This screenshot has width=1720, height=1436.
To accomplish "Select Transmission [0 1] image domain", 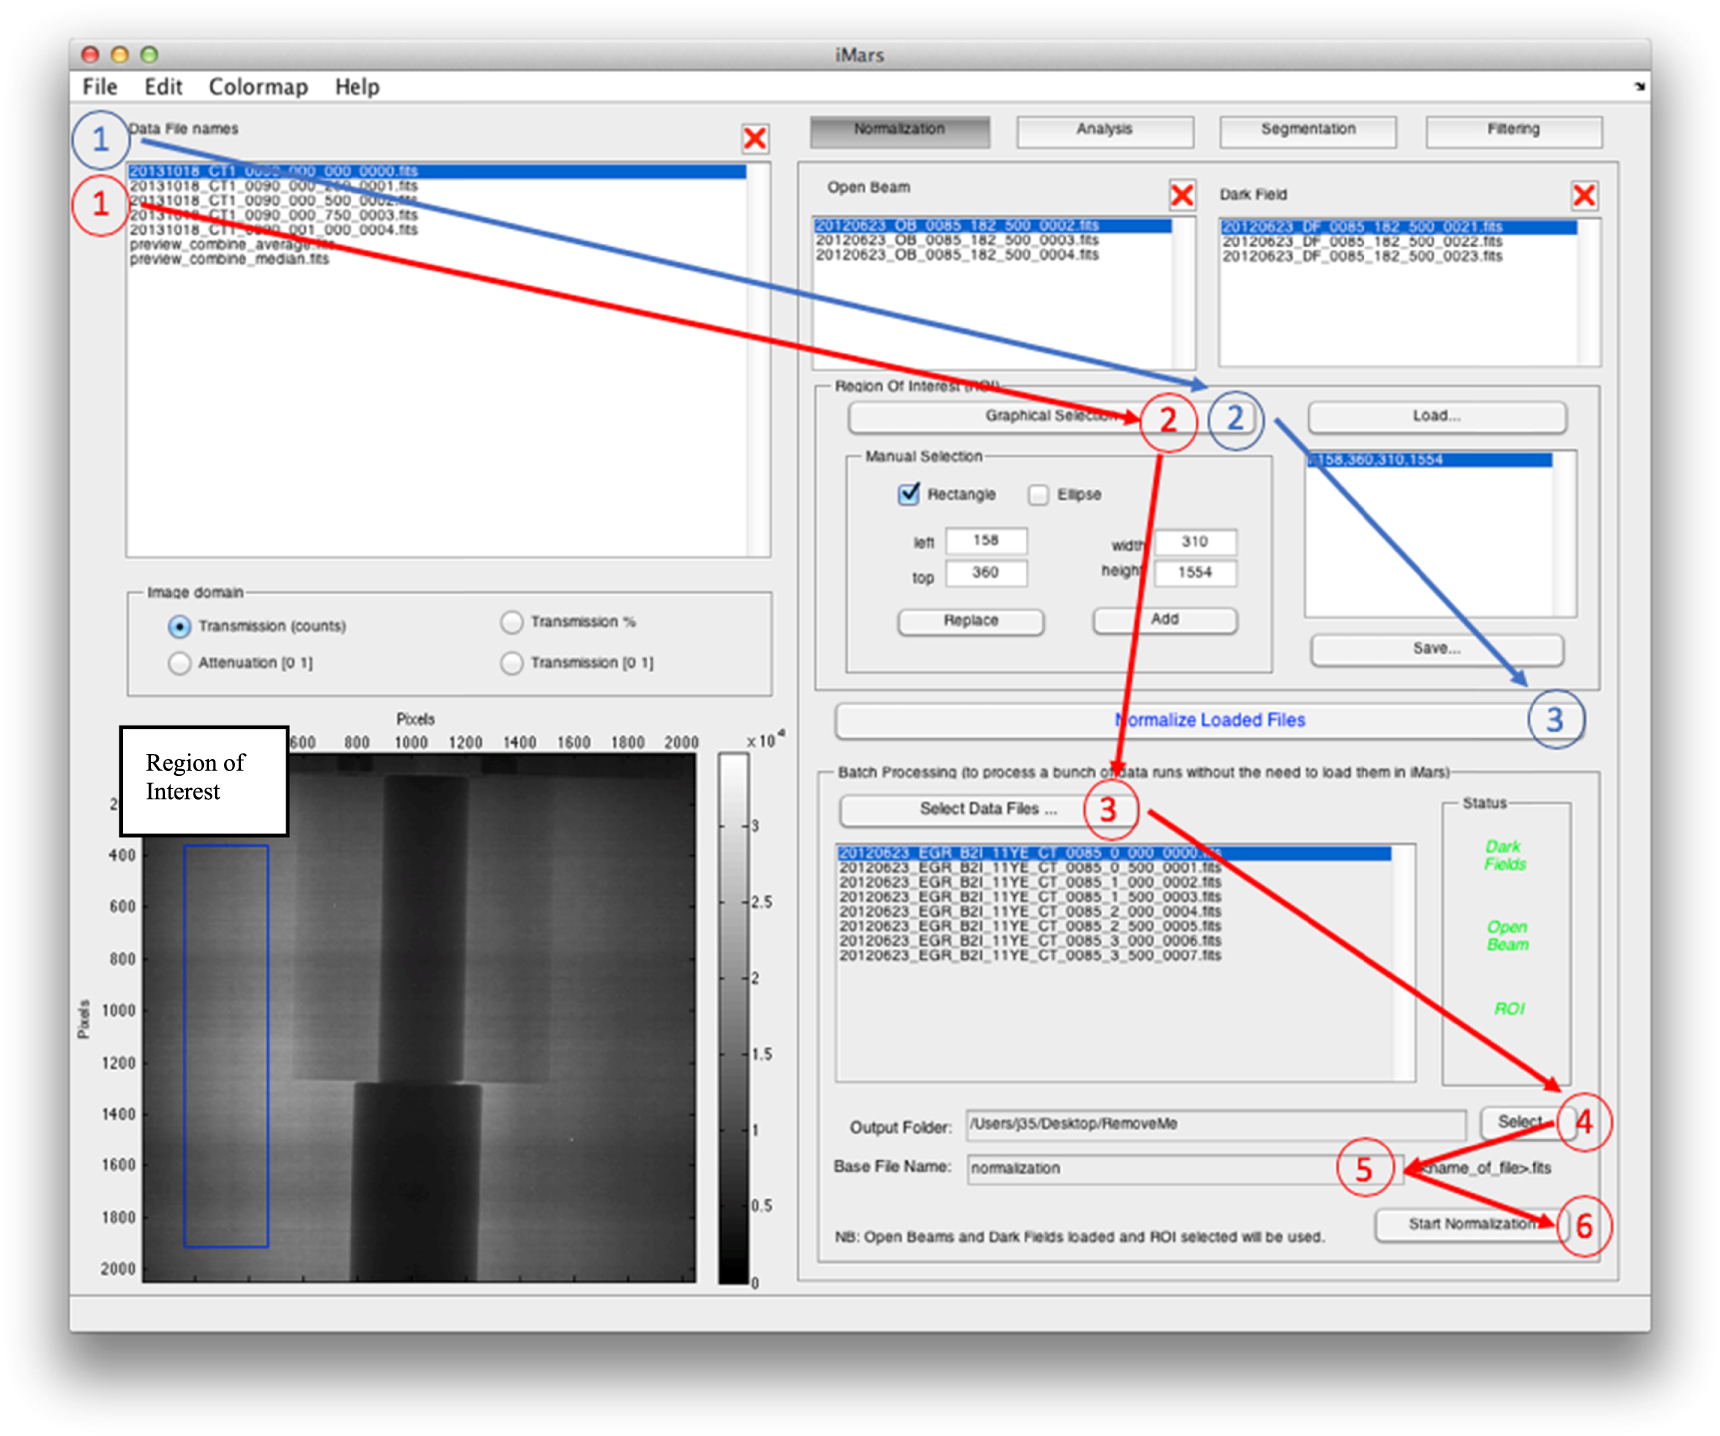I will [x=512, y=663].
